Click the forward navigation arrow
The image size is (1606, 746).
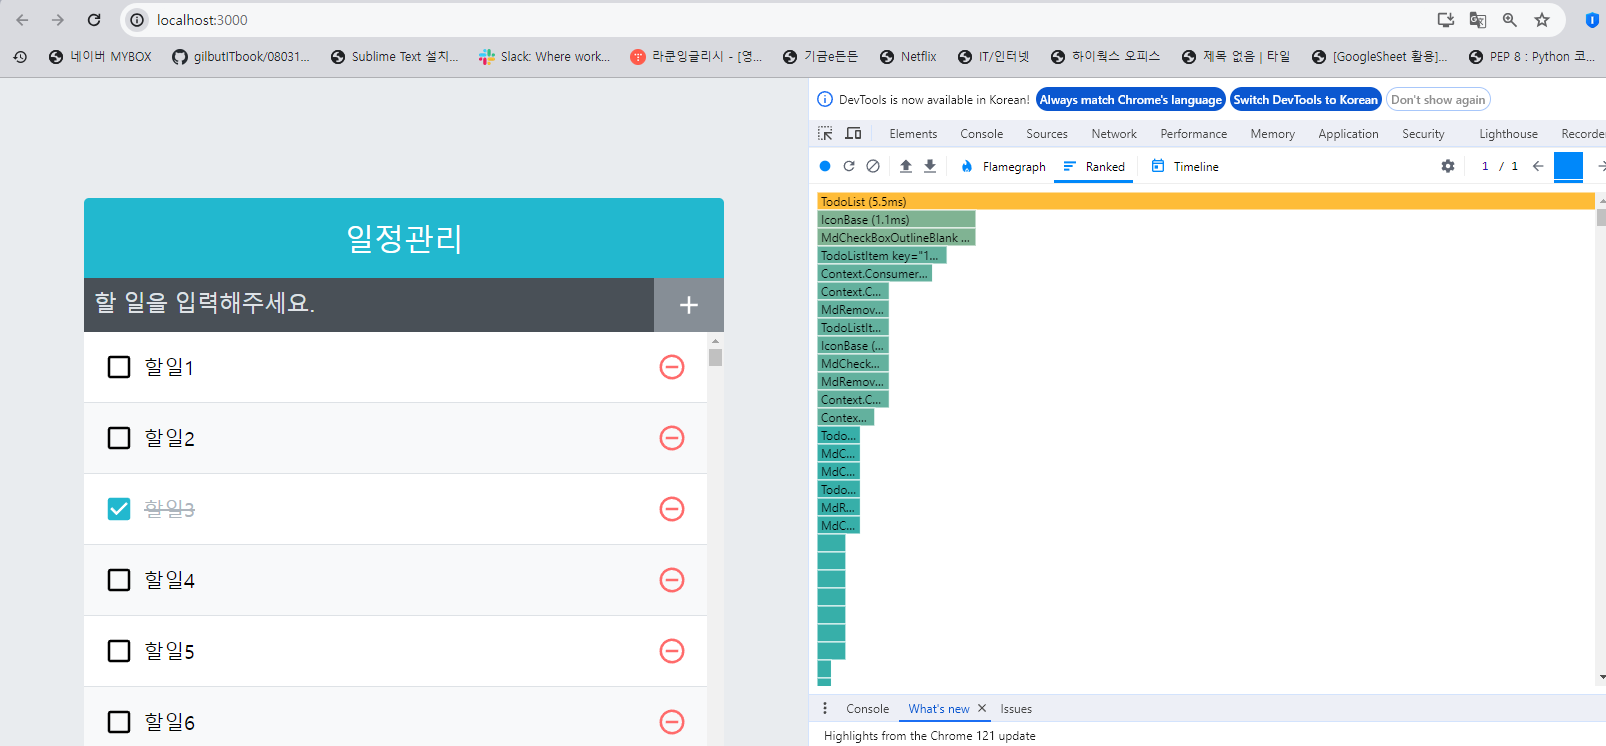(58, 20)
